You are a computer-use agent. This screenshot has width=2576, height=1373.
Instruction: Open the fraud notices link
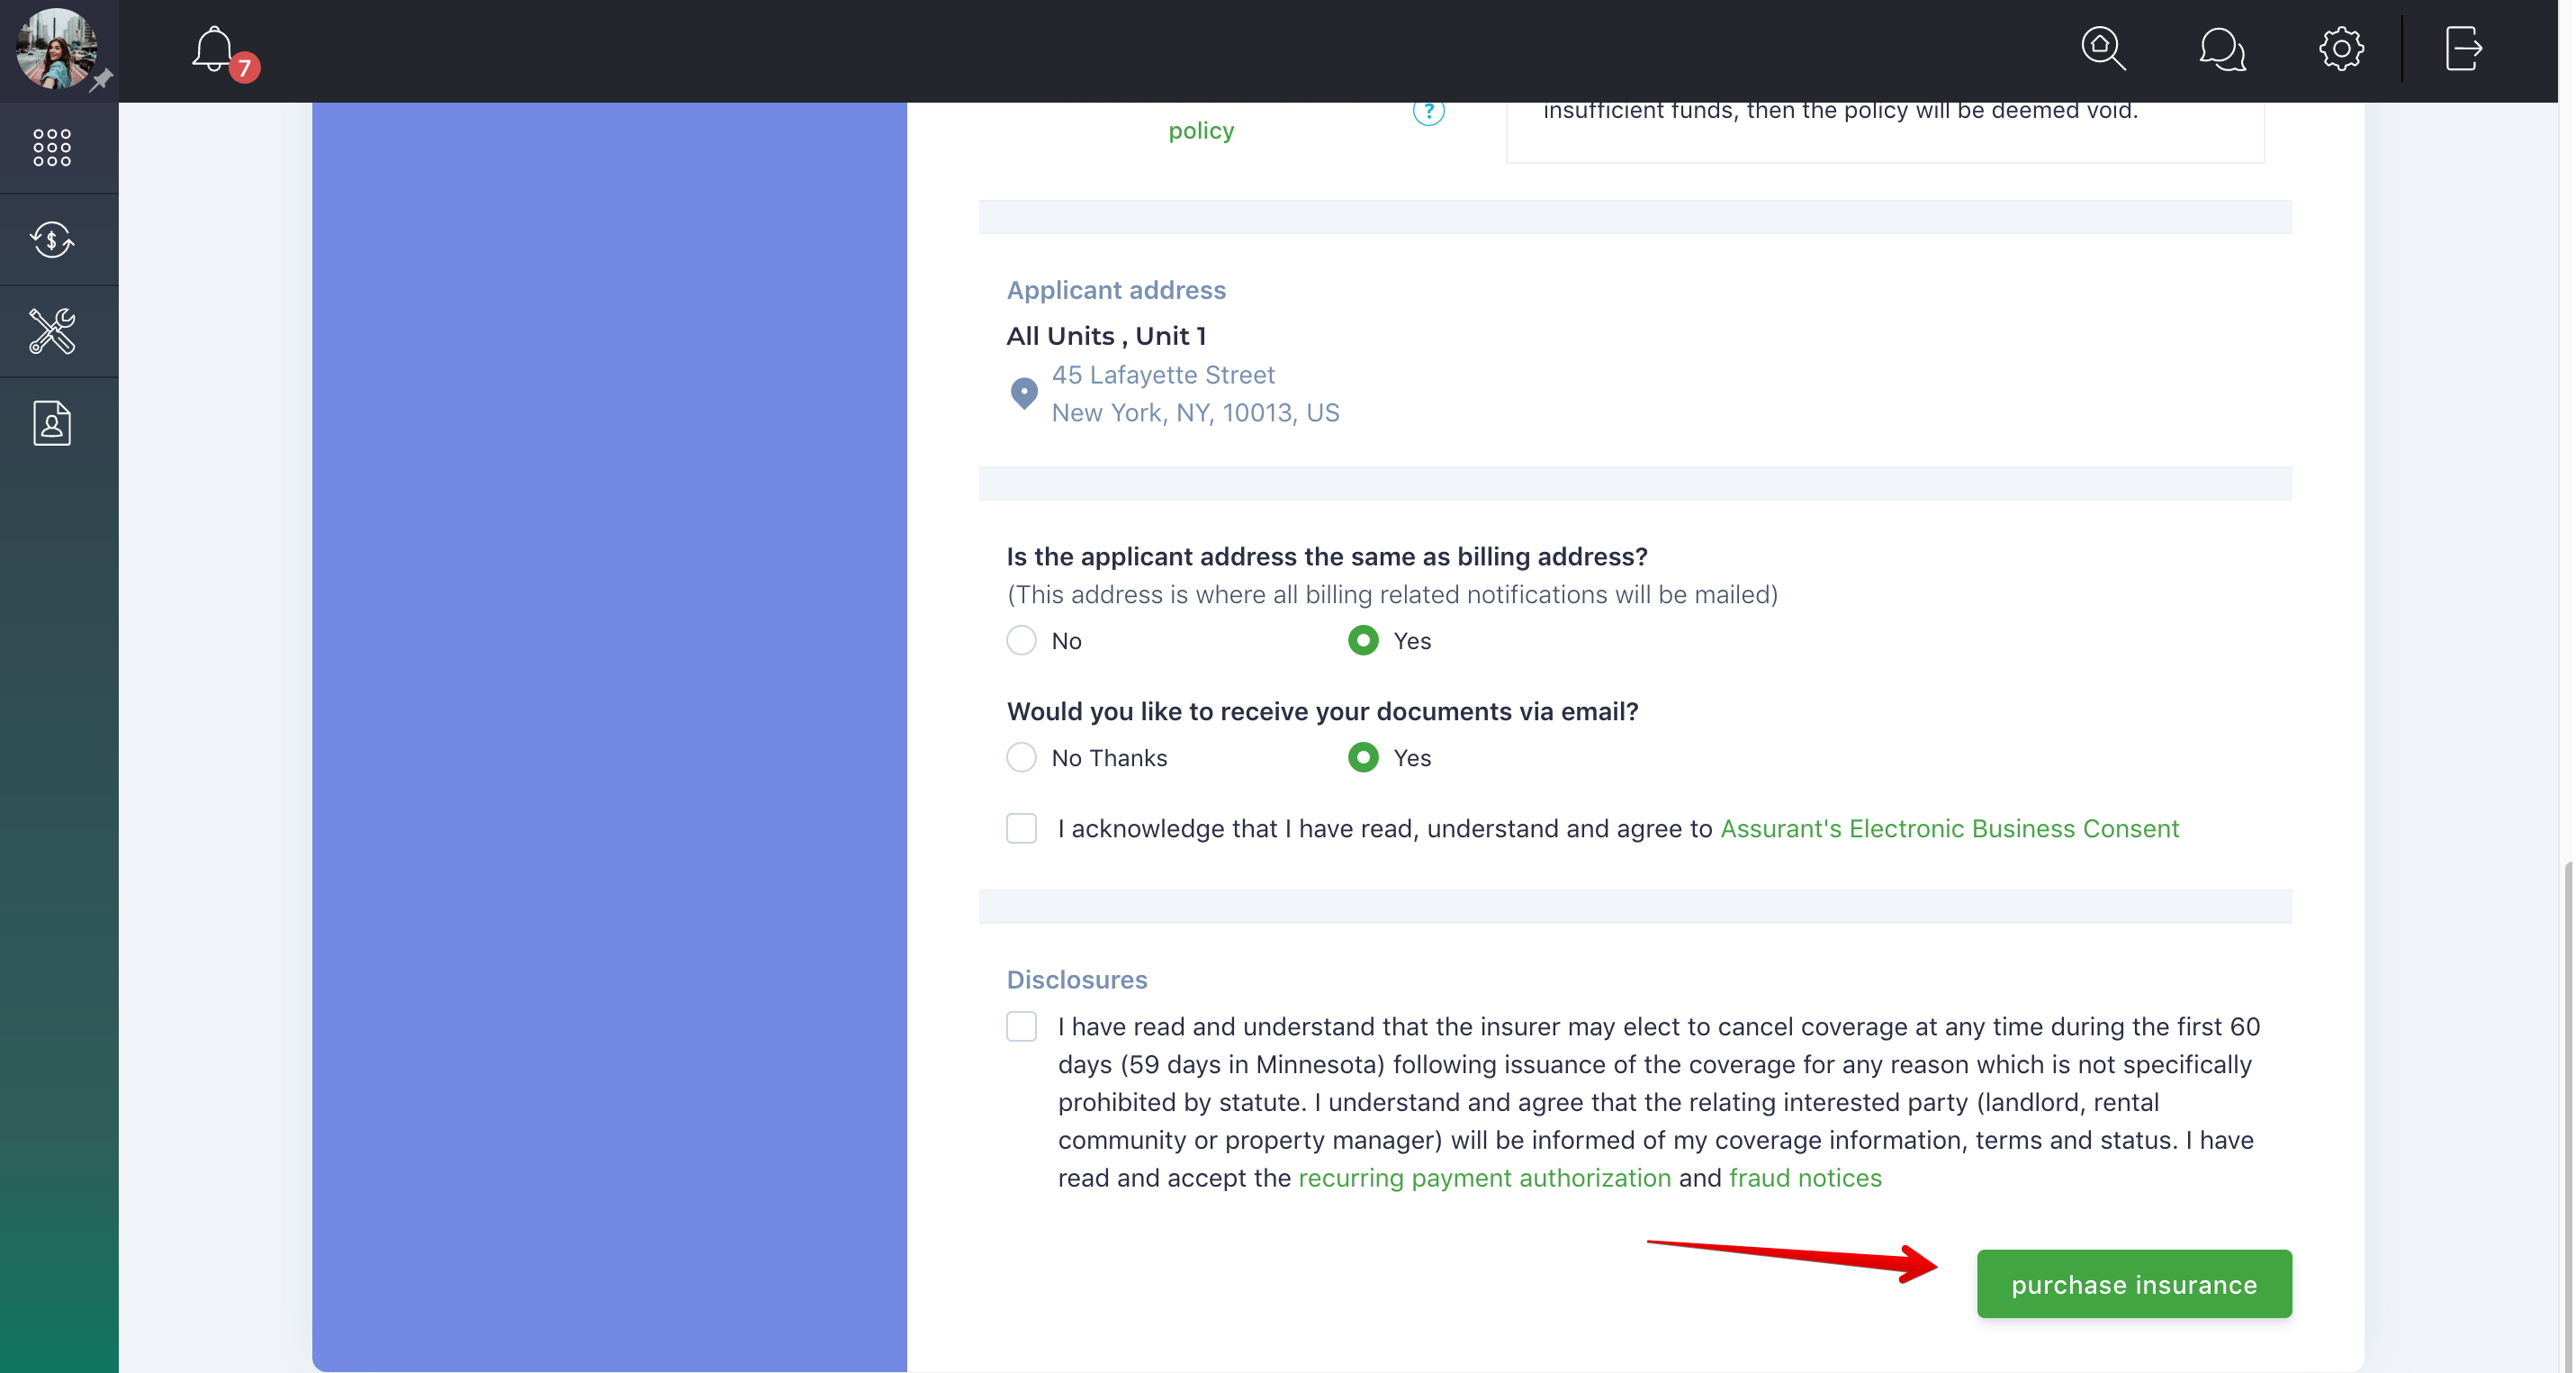coord(1805,1177)
